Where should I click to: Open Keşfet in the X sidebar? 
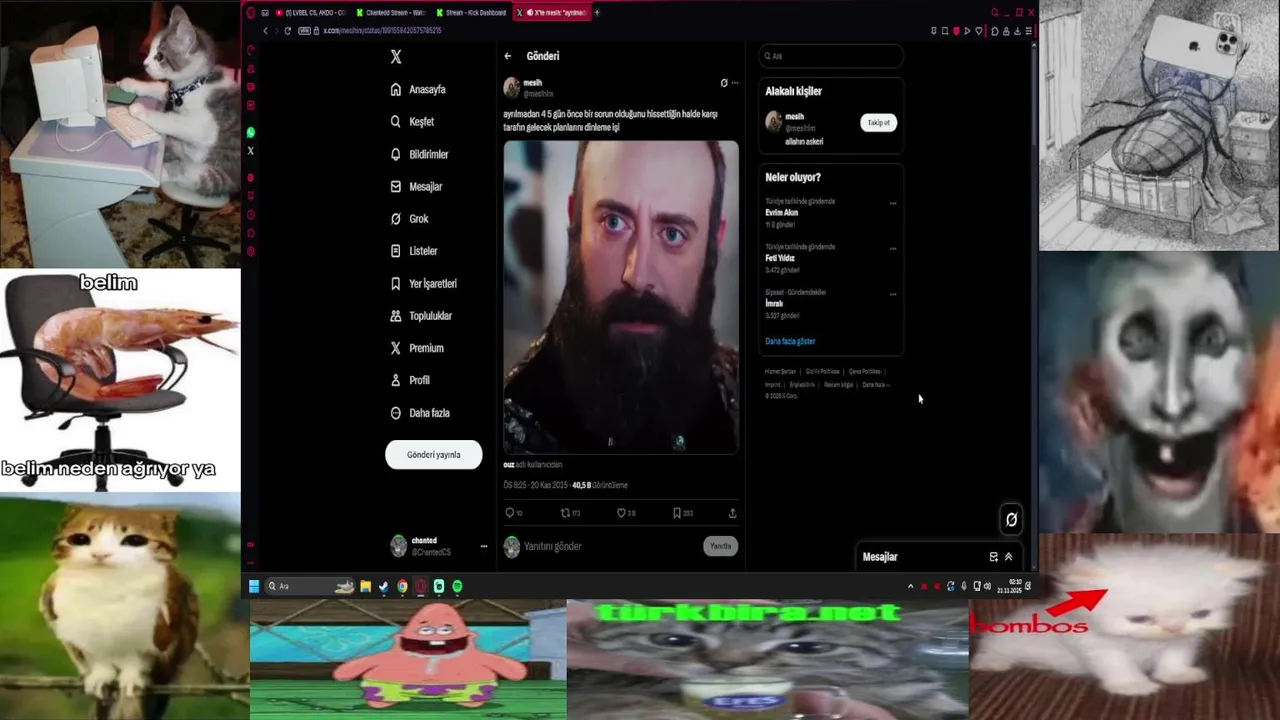coord(413,122)
